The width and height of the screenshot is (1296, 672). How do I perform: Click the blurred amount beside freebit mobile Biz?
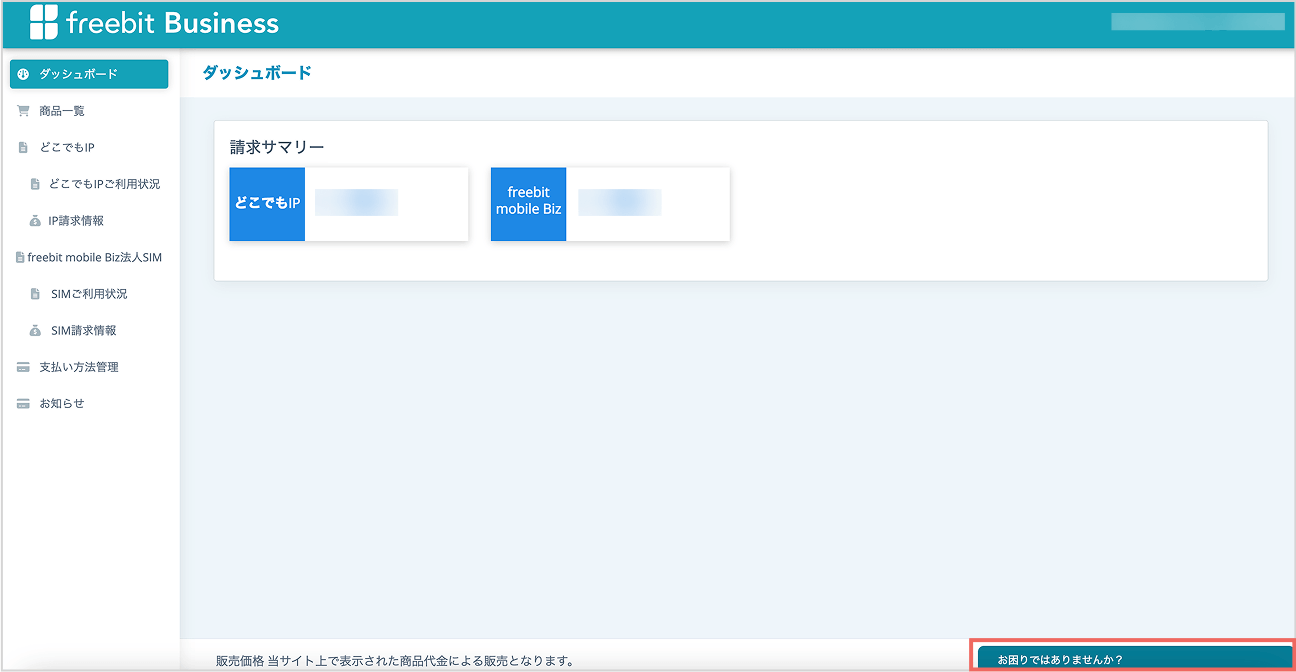click(x=620, y=203)
